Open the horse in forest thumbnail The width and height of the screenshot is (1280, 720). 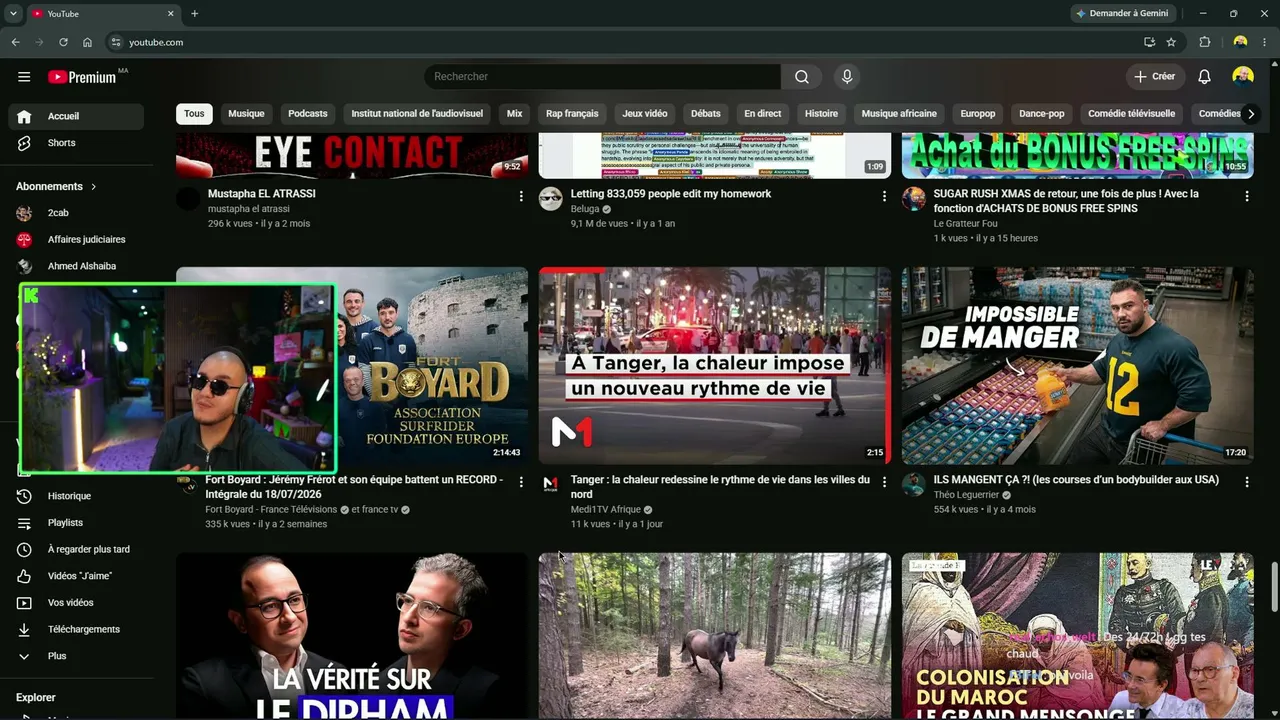click(715, 636)
